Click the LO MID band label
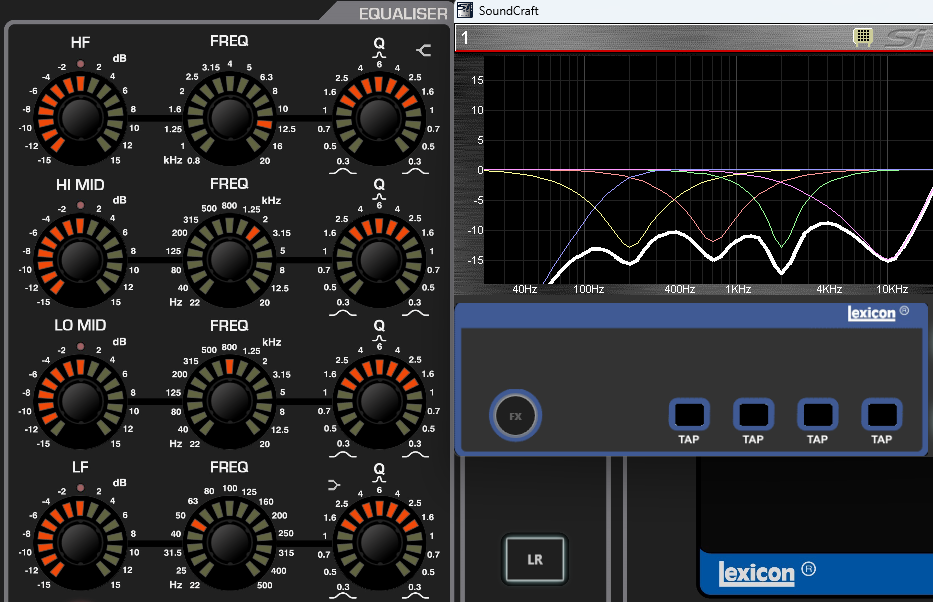Image resolution: width=933 pixels, height=602 pixels. (x=80, y=325)
